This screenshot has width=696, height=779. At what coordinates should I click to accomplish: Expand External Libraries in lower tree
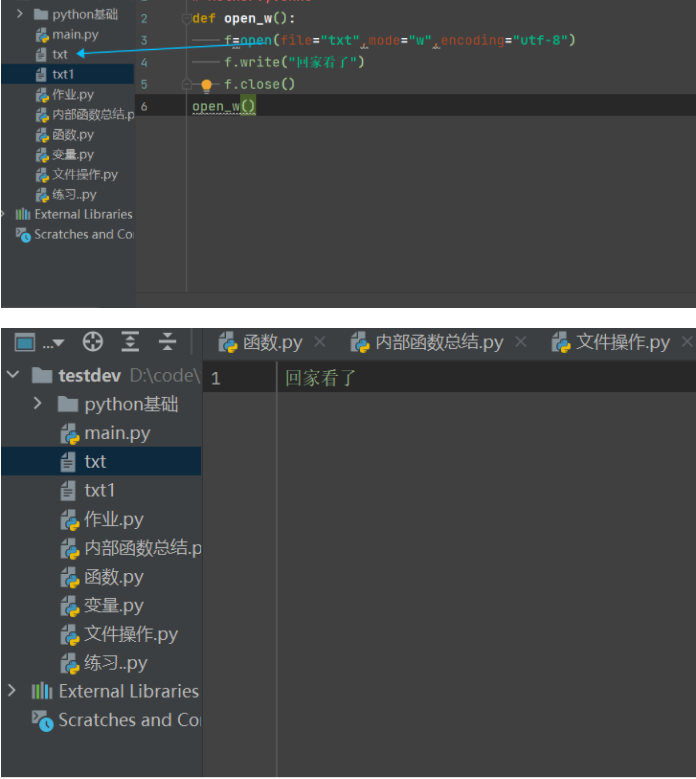(12, 691)
